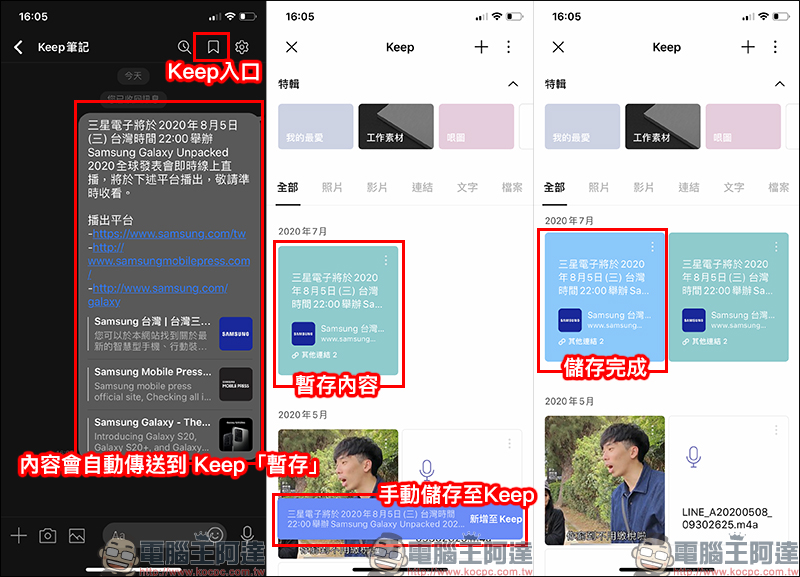Open options dots on blue saved Samsung card
The image size is (800, 577).
(653, 247)
